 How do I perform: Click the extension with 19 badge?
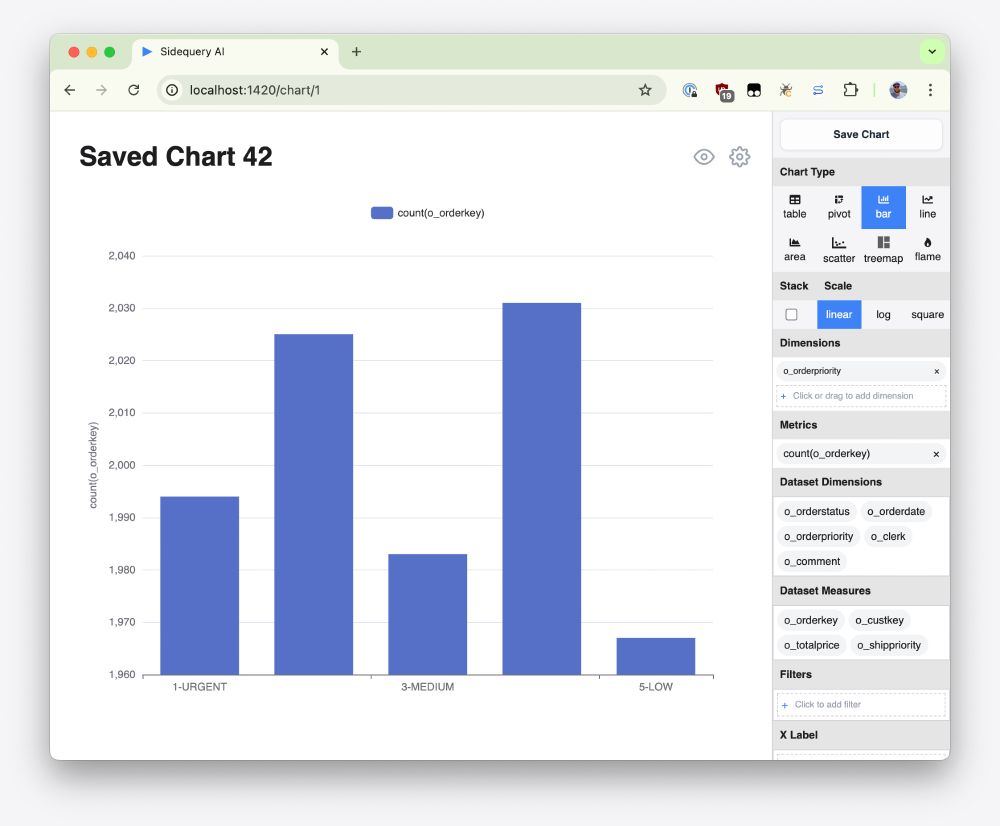point(723,91)
